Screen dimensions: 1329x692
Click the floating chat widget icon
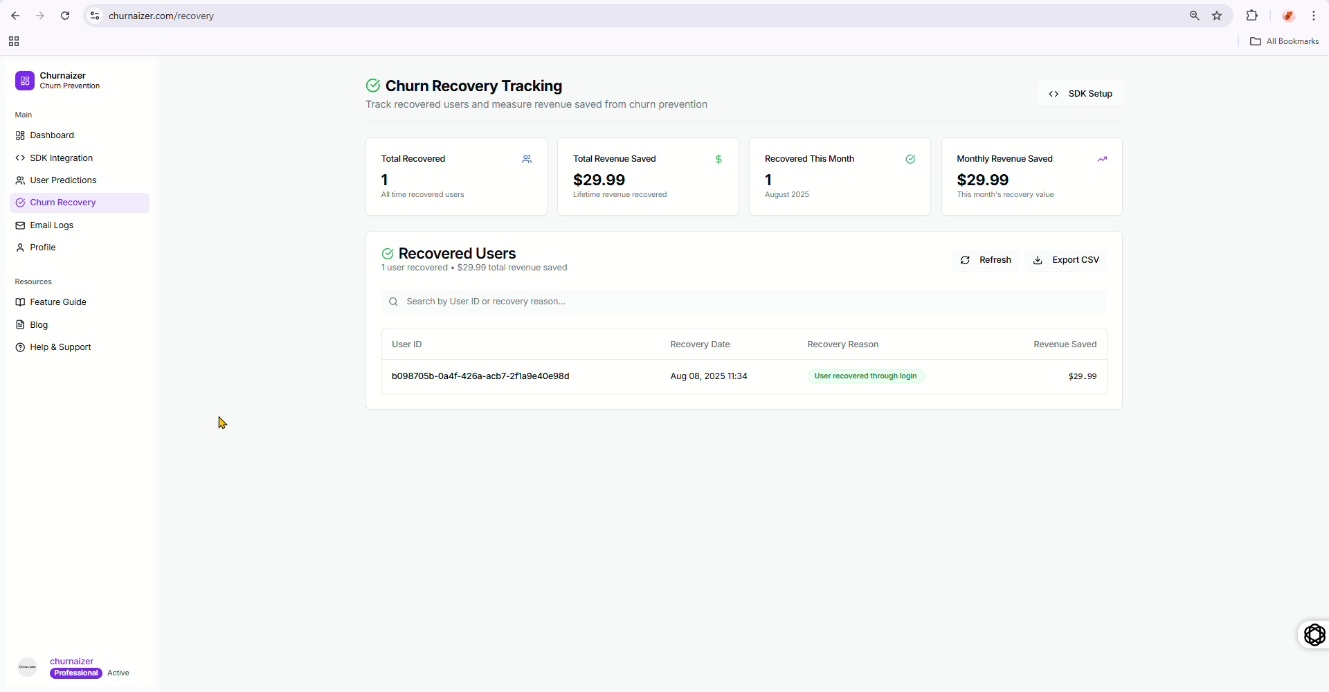[x=1314, y=635]
